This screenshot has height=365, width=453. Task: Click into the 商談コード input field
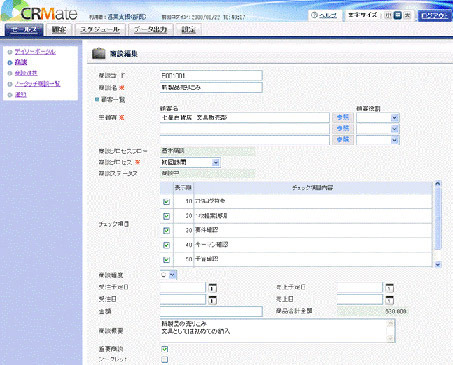211,75
